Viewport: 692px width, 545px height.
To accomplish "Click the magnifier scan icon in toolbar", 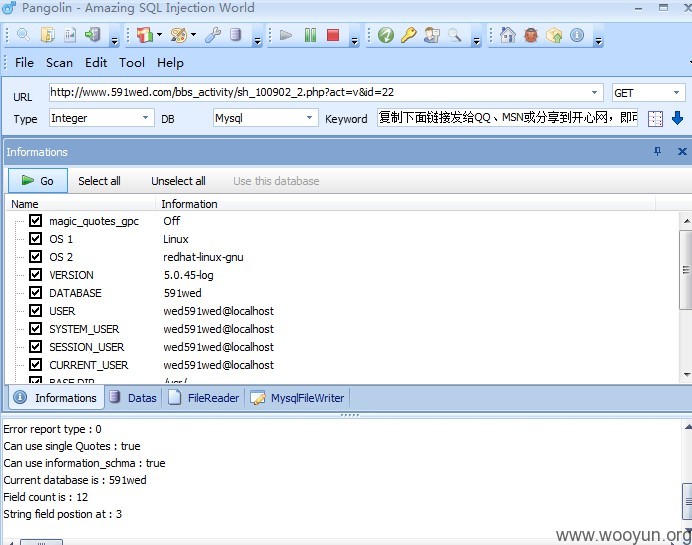I will 23,35.
